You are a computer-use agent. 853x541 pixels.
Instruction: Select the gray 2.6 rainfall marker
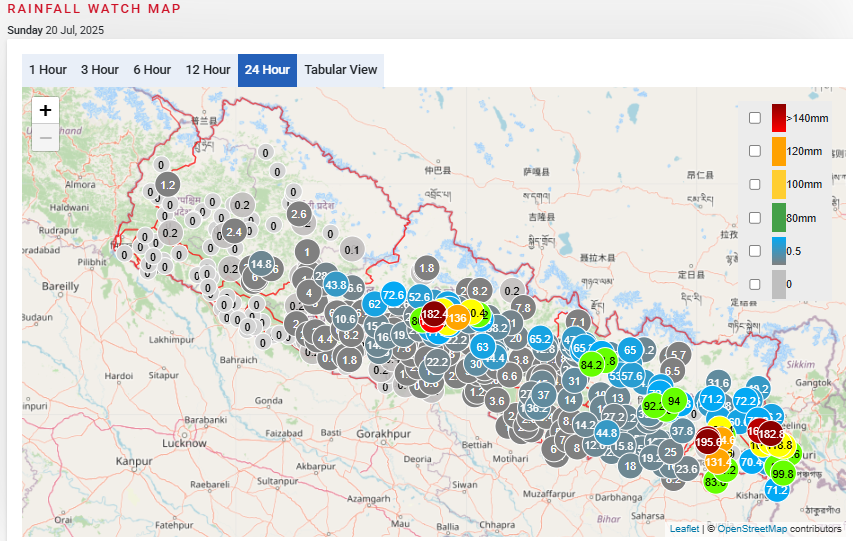click(x=298, y=214)
